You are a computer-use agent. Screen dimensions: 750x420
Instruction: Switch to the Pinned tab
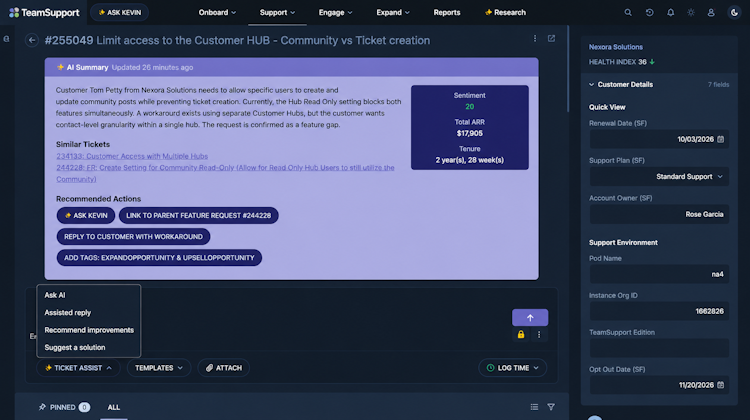[x=64, y=407]
